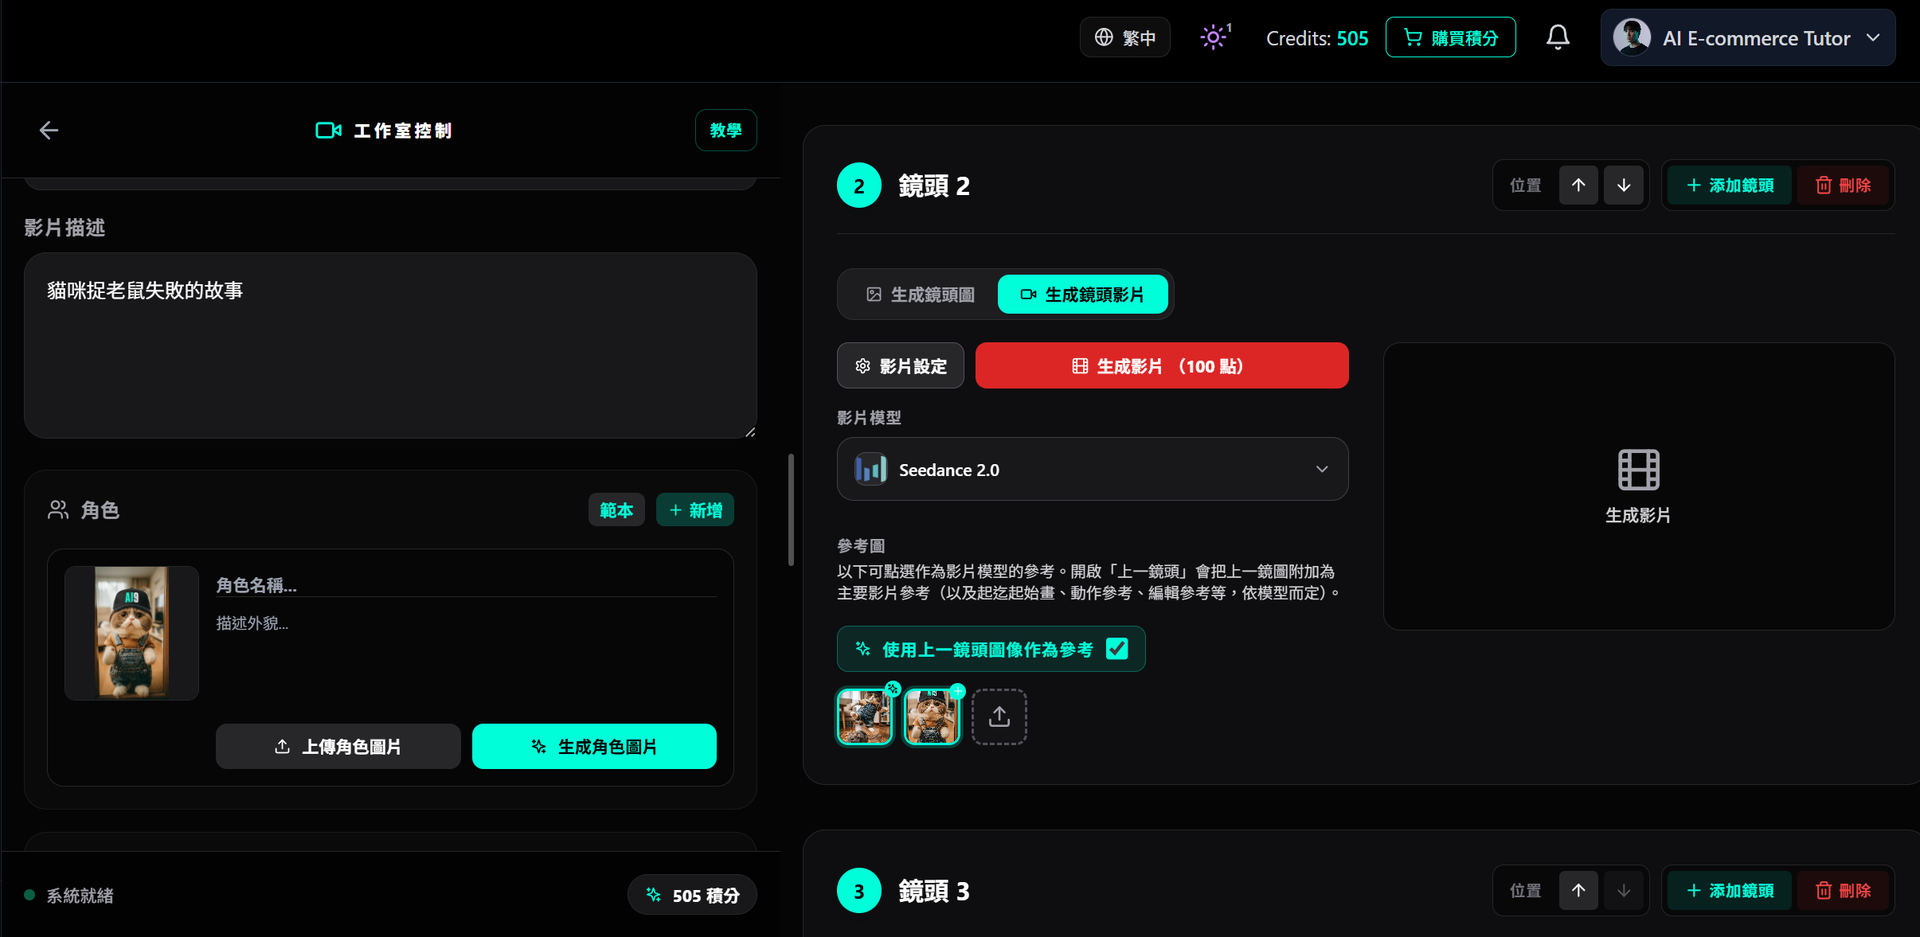Select the 生成鏡頭影片 tab
1920x937 pixels.
point(1083,295)
